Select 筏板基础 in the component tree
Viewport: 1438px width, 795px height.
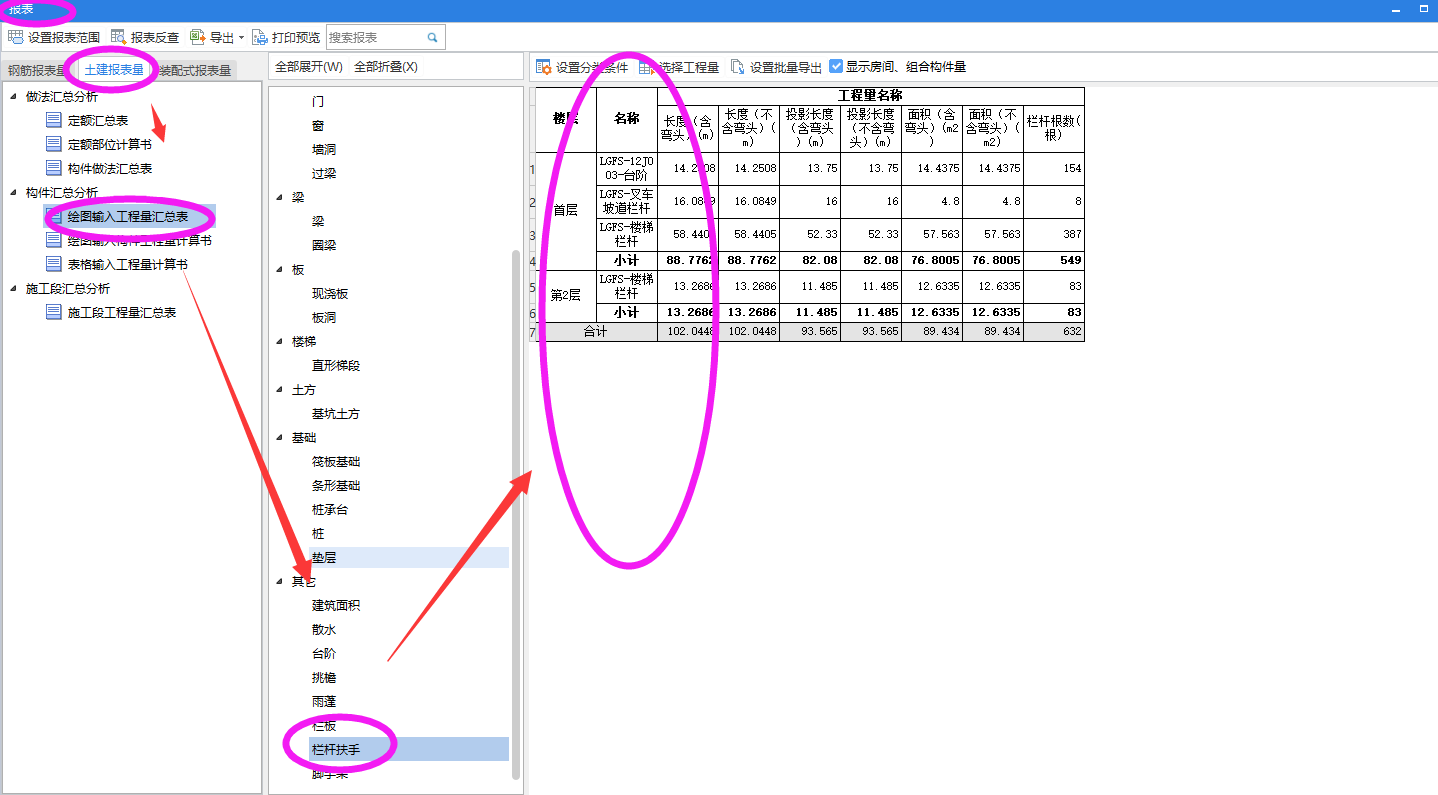pyautogui.click(x=336, y=461)
